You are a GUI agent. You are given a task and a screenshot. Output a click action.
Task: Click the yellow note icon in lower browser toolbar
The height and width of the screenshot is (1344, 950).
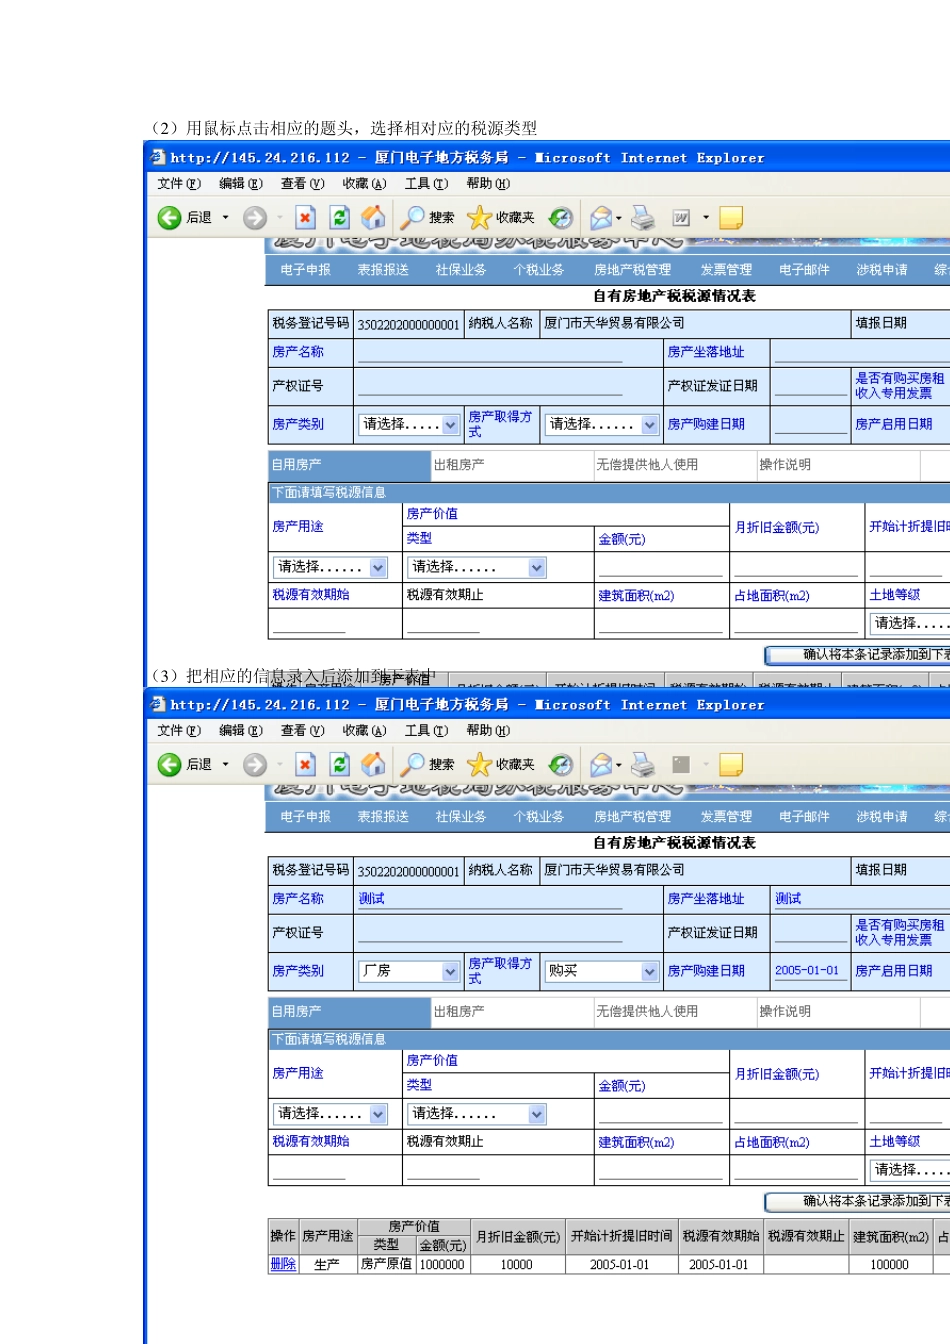click(731, 764)
